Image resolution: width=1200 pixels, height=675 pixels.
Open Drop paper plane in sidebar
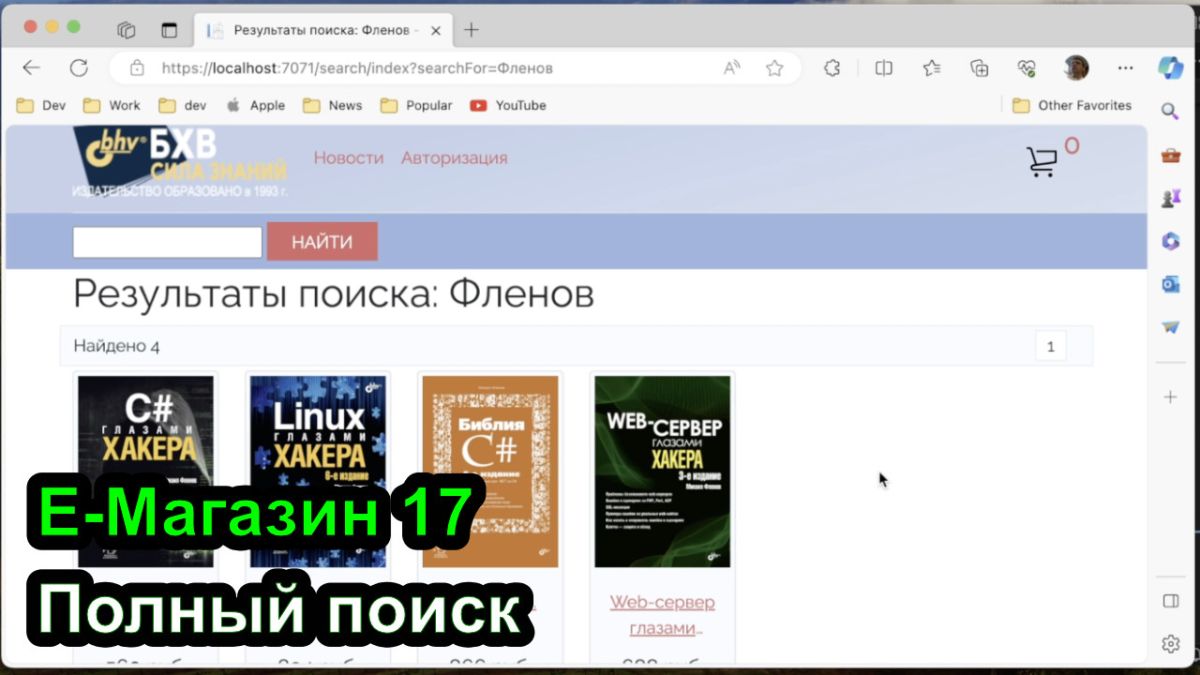[x=1170, y=327]
